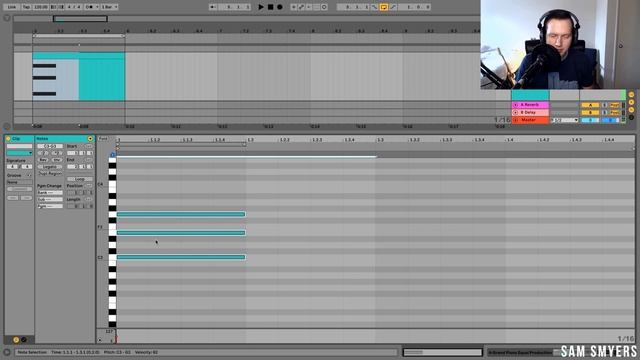Toggle the Loop switch in transport
Screen dimensions: 640x360
(384, 7)
